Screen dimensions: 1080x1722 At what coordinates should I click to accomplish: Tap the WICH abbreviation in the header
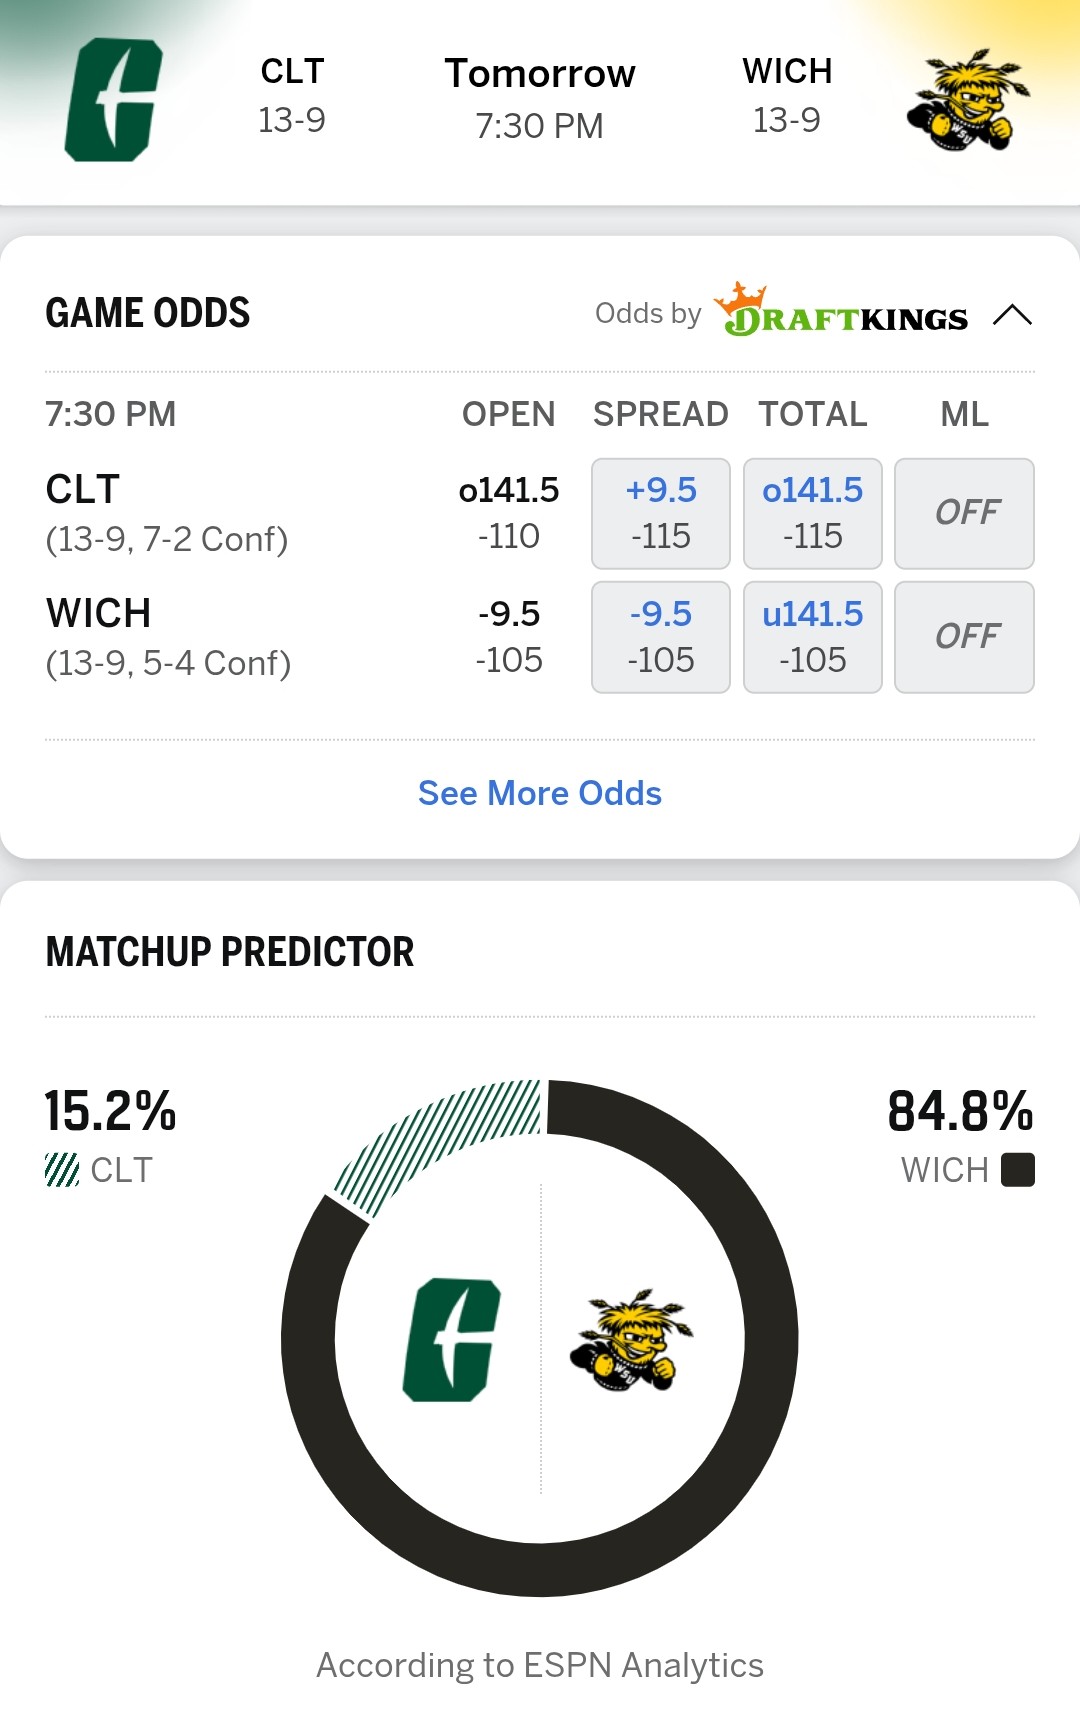point(787,72)
